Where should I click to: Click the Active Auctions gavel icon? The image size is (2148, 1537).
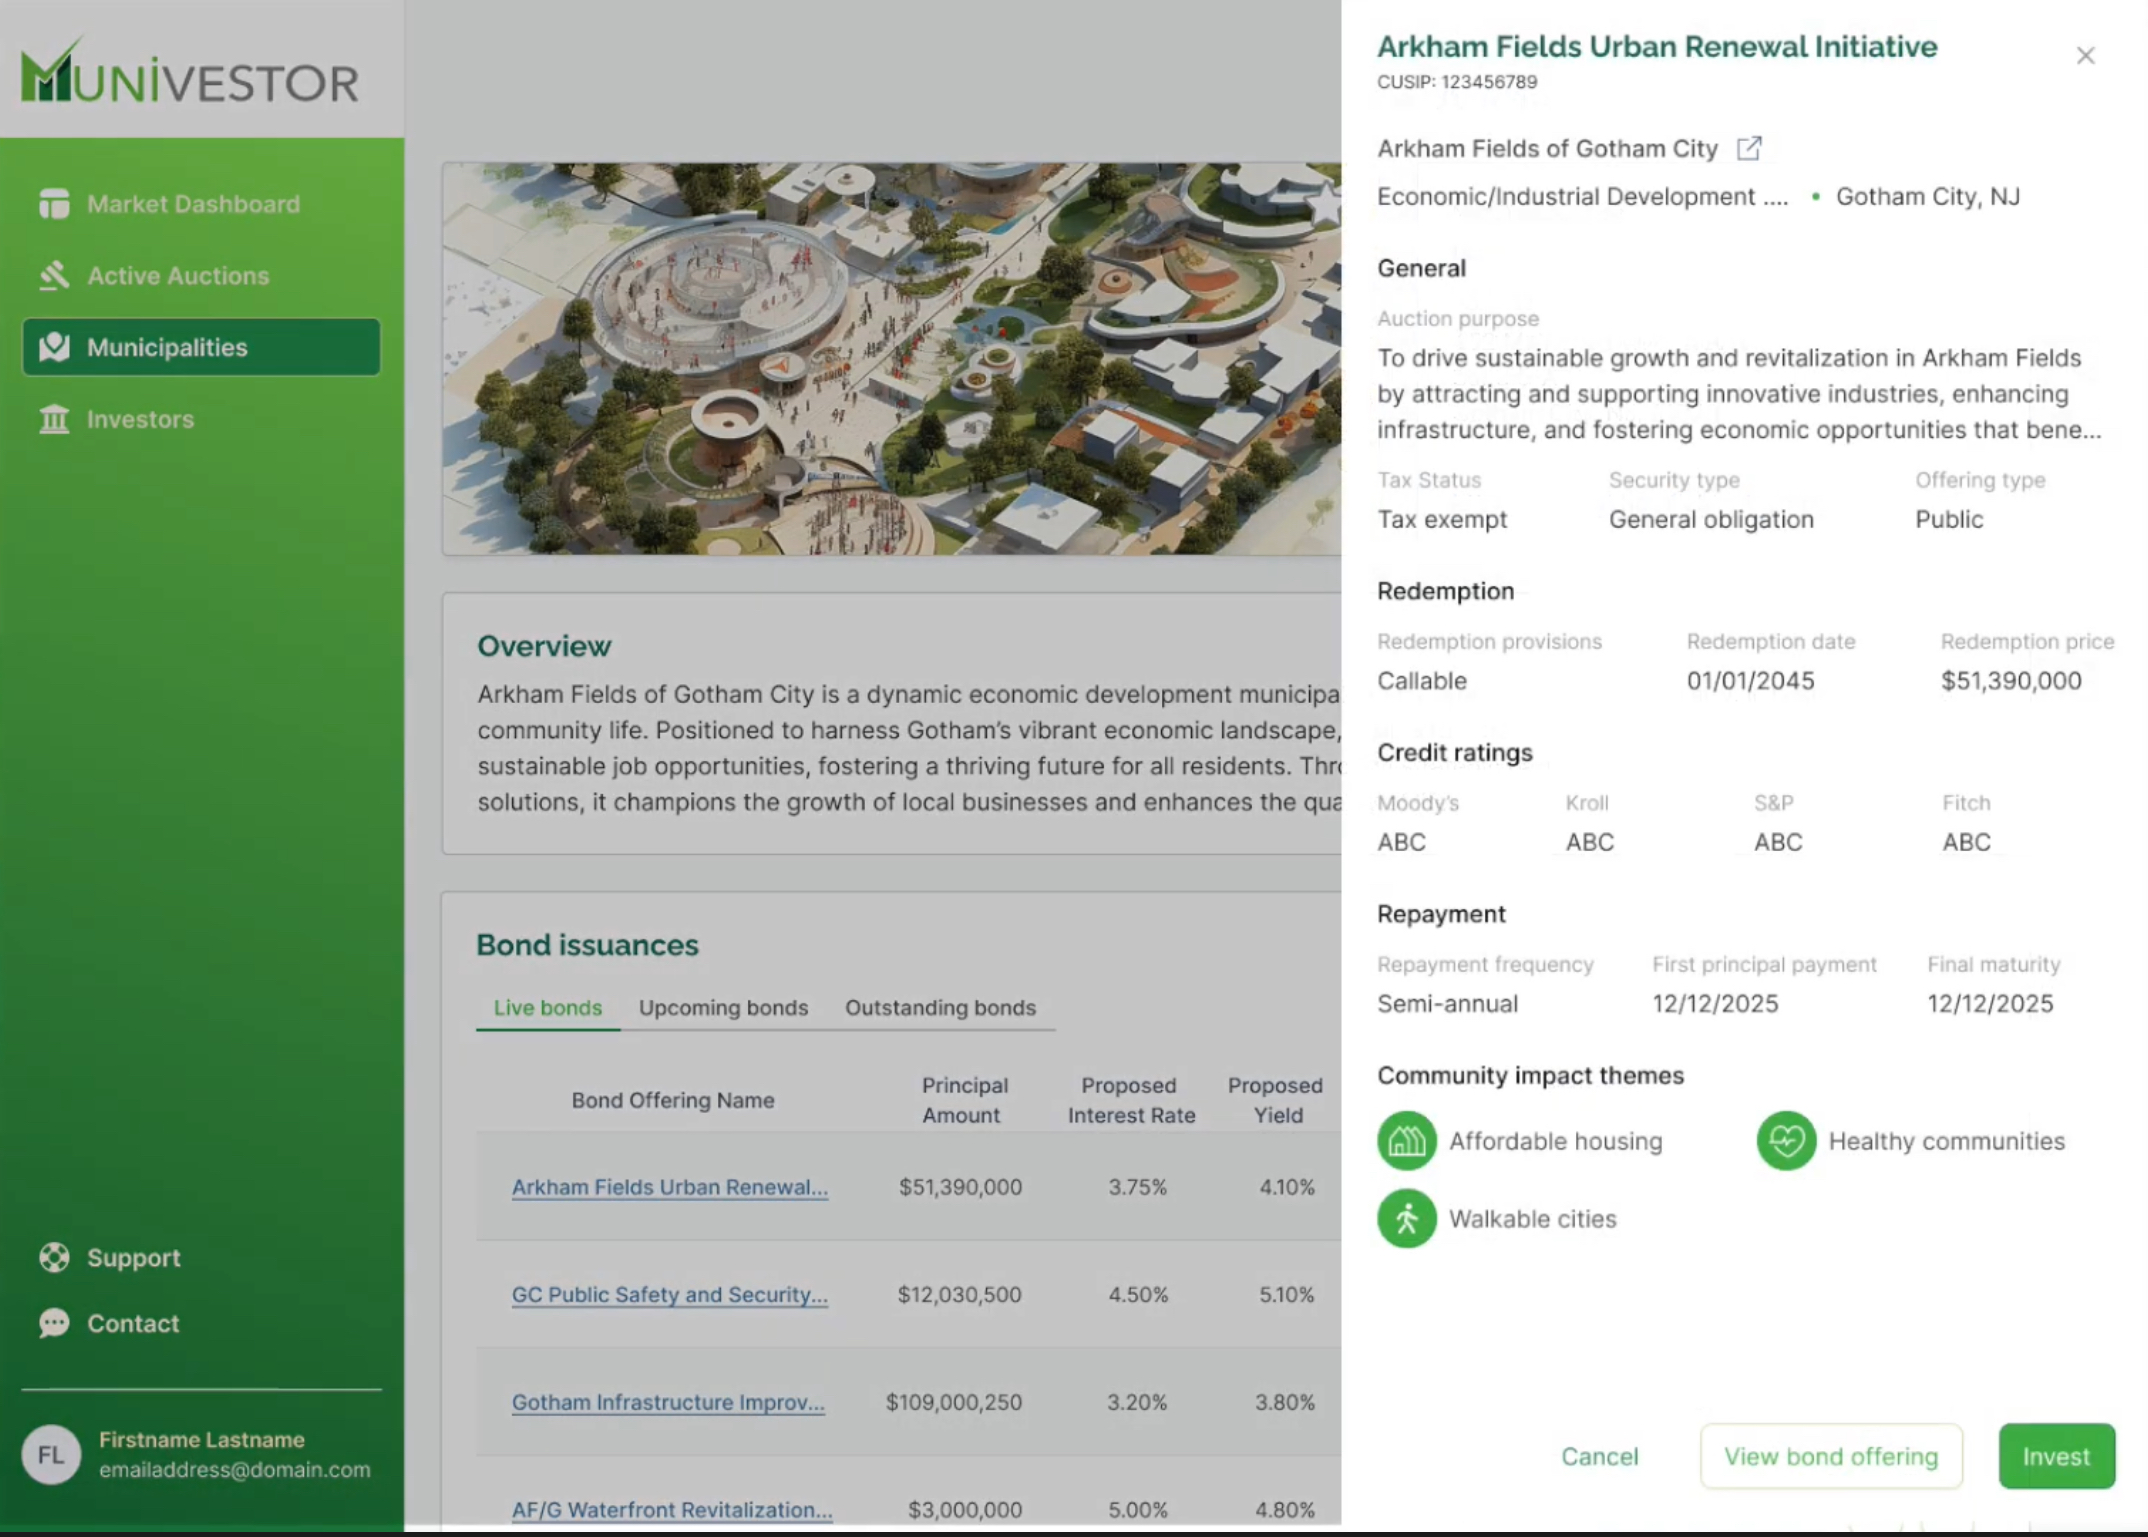[x=54, y=275]
